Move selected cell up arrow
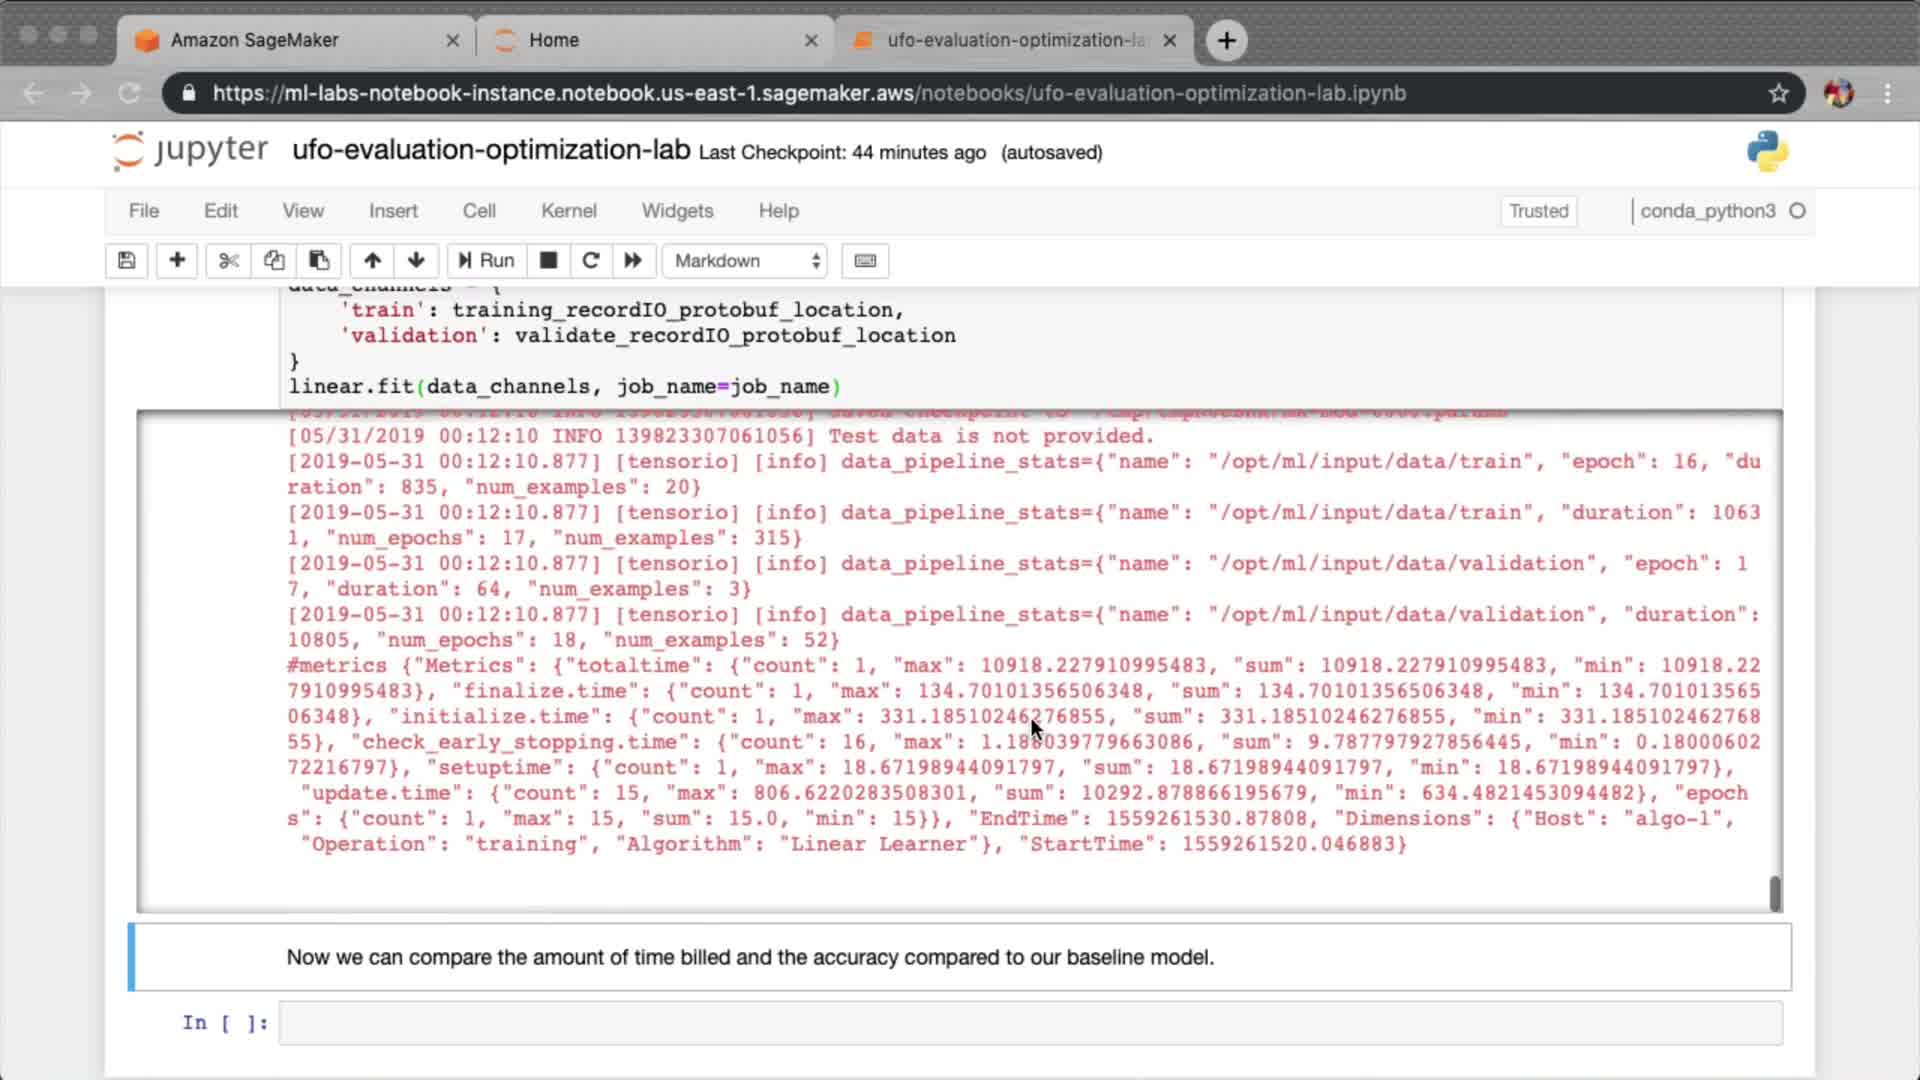The height and width of the screenshot is (1080, 1920). pyautogui.click(x=372, y=261)
